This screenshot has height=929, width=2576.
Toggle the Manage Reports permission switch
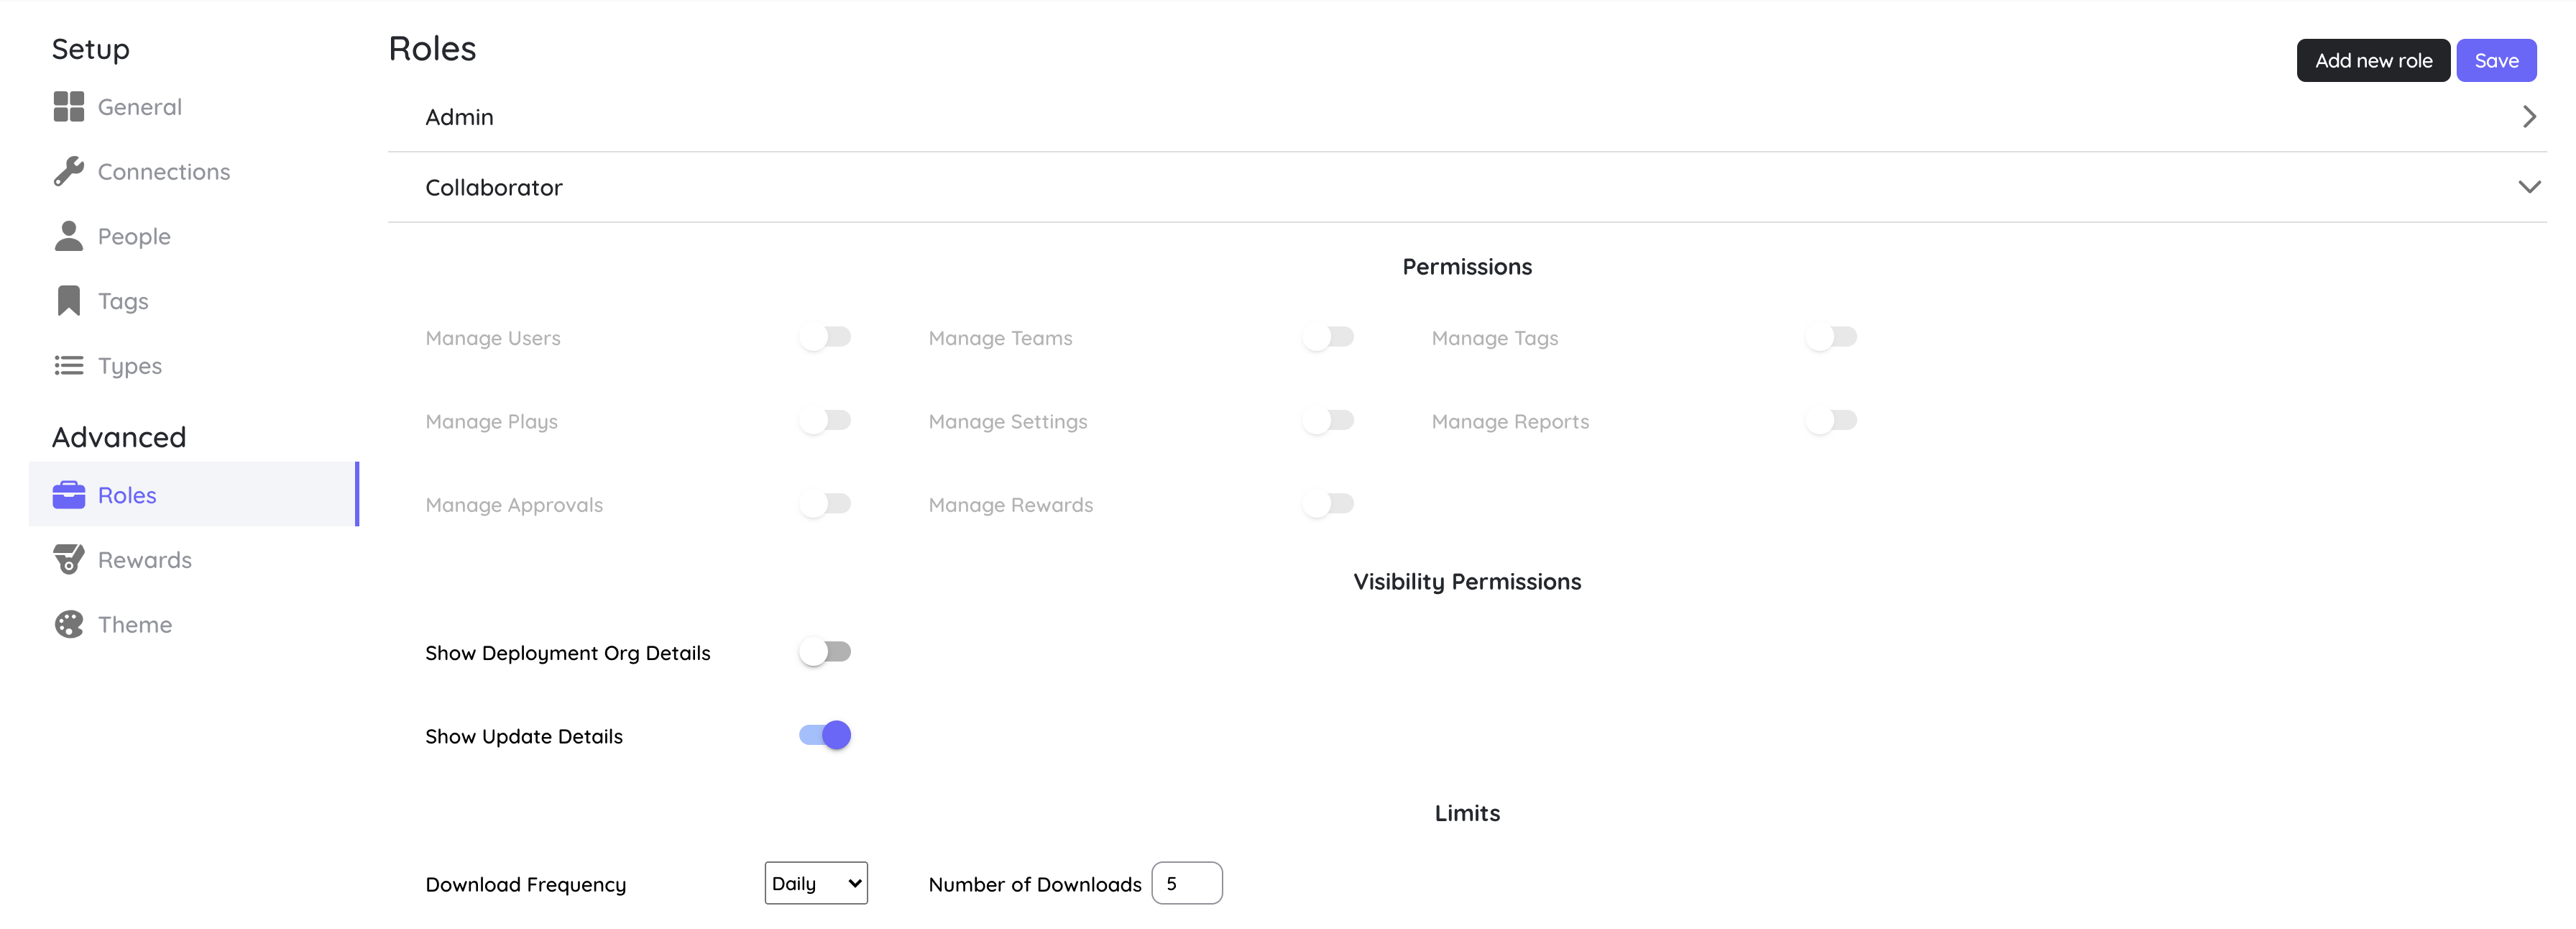1830,421
